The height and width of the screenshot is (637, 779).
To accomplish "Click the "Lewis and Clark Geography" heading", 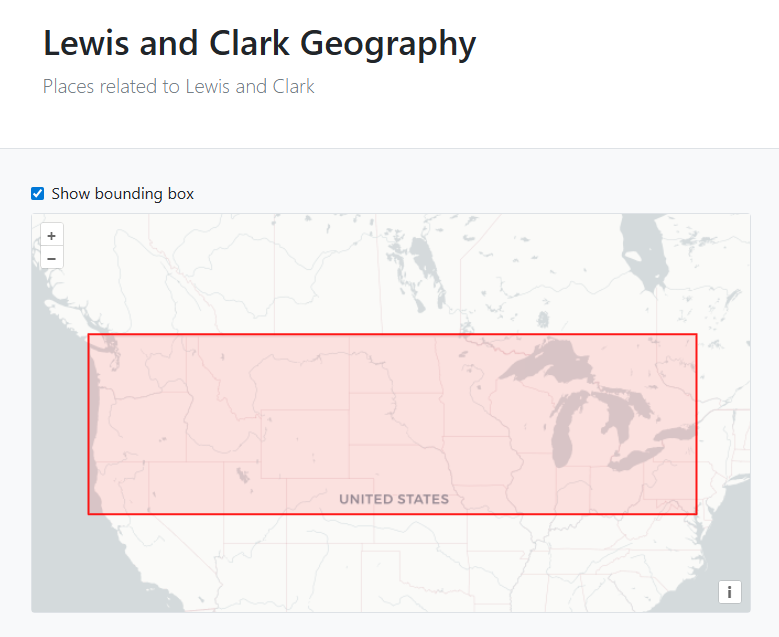I will tap(259, 44).
